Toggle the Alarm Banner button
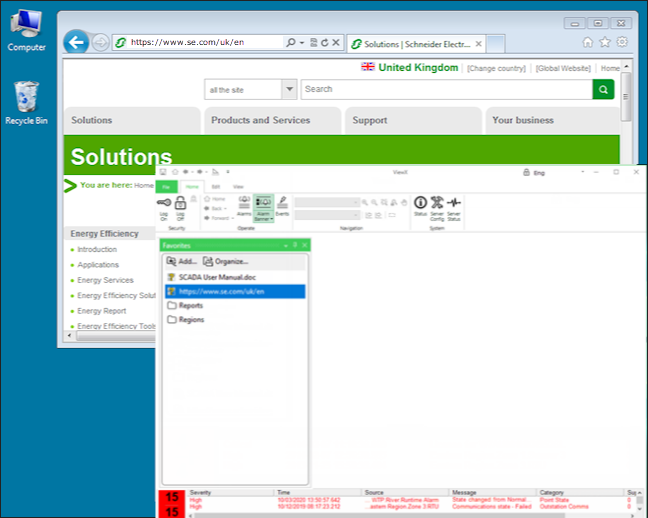Screen dimensions: 648x518 tap(264, 203)
